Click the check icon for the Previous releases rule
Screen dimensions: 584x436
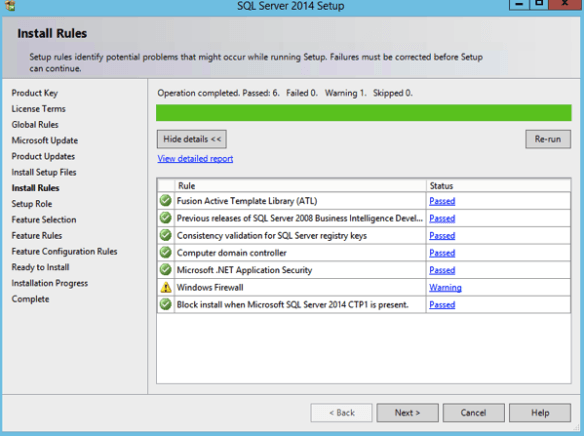165,218
